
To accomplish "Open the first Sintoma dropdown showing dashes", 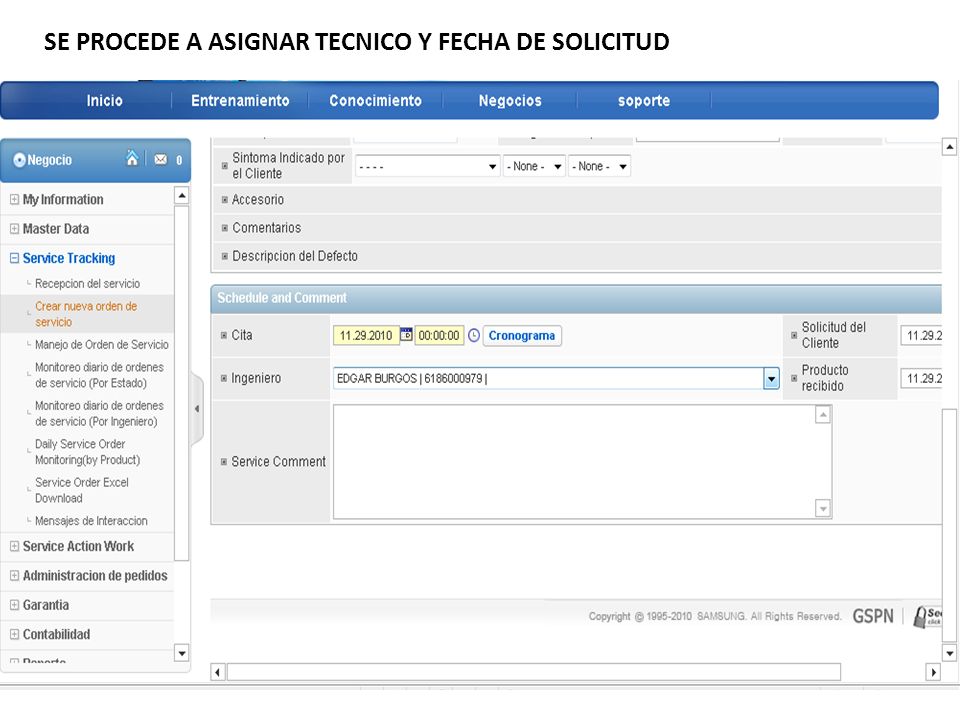I will [x=427, y=167].
